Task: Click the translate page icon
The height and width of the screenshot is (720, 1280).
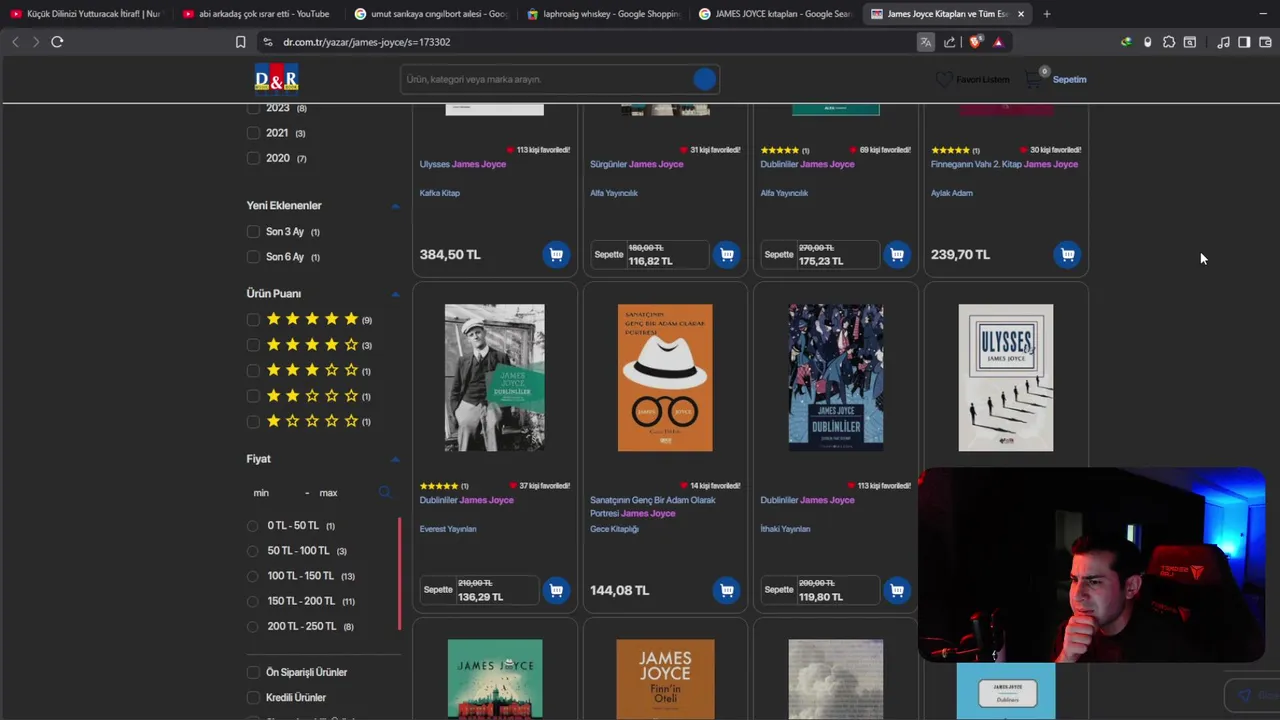Action: 925,42
